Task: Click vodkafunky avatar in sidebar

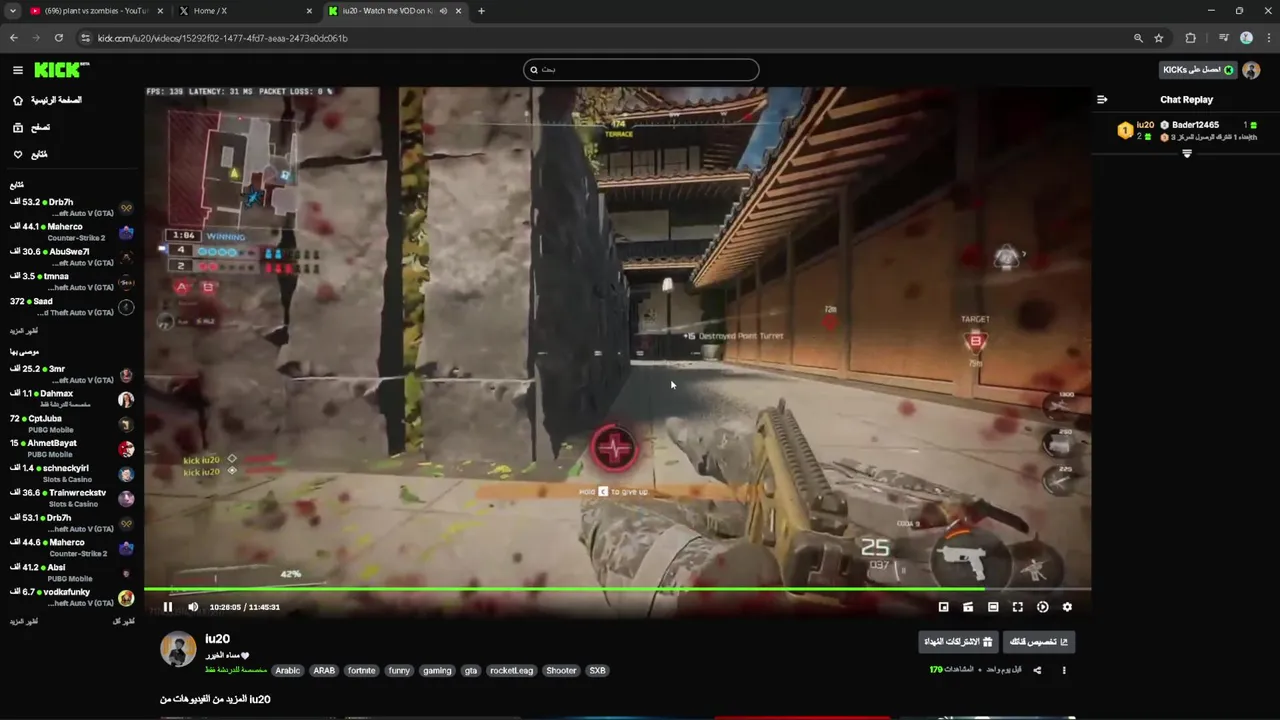Action: 126,598
